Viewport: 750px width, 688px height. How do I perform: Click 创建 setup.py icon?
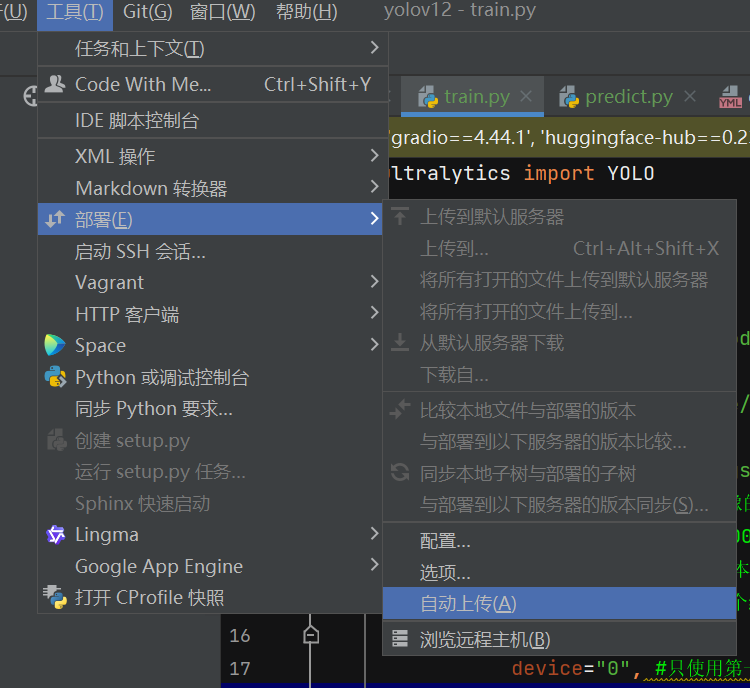(x=56, y=440)
